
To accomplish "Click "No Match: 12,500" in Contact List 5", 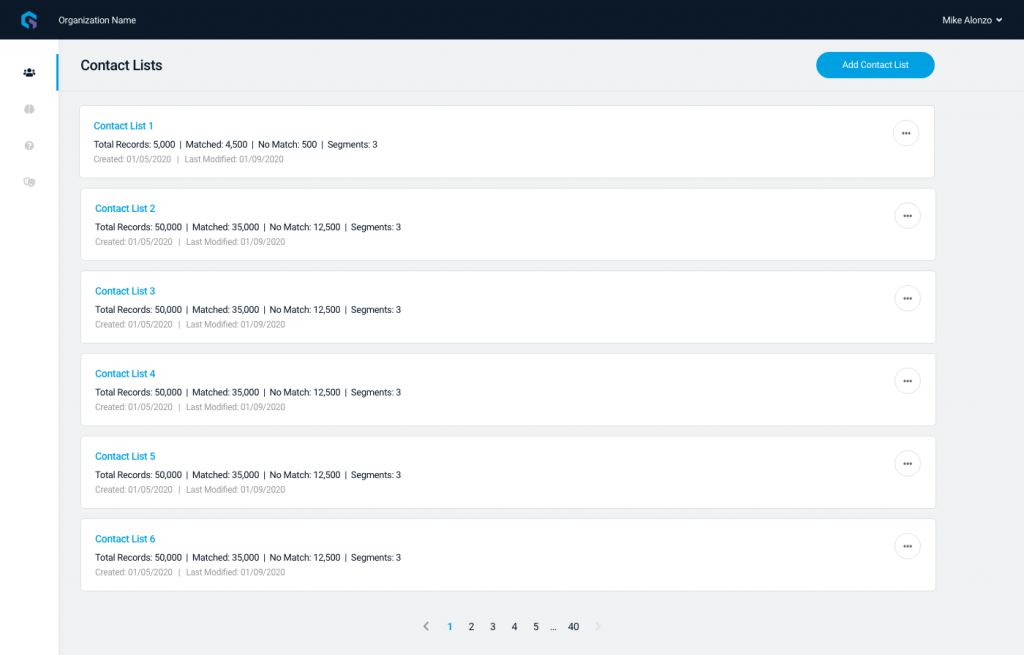I will coord(305,475).
